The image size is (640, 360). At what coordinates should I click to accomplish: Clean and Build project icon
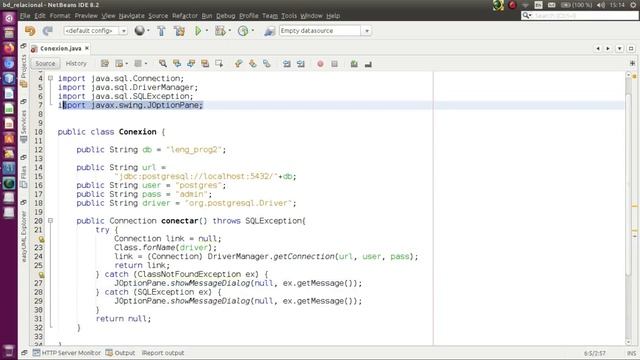coord(179,31)
